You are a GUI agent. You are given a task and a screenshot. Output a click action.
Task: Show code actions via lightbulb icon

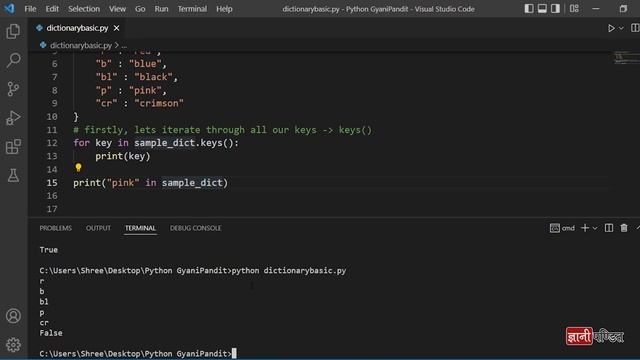click(x=78, y=167)
